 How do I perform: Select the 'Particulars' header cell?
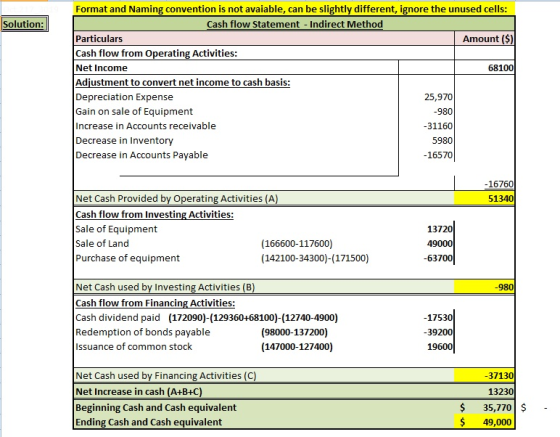(264, 39)
